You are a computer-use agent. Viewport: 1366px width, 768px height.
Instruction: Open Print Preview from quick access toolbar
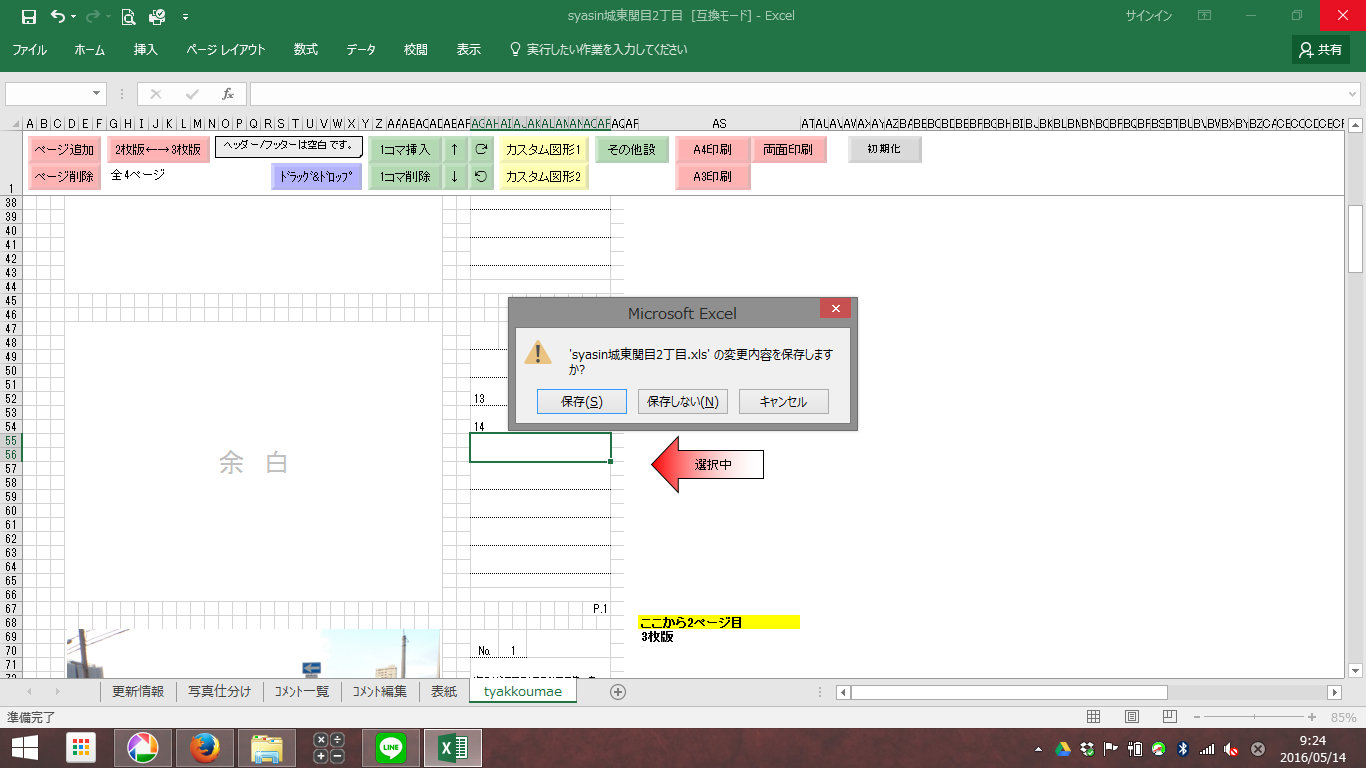click(128, 16)
